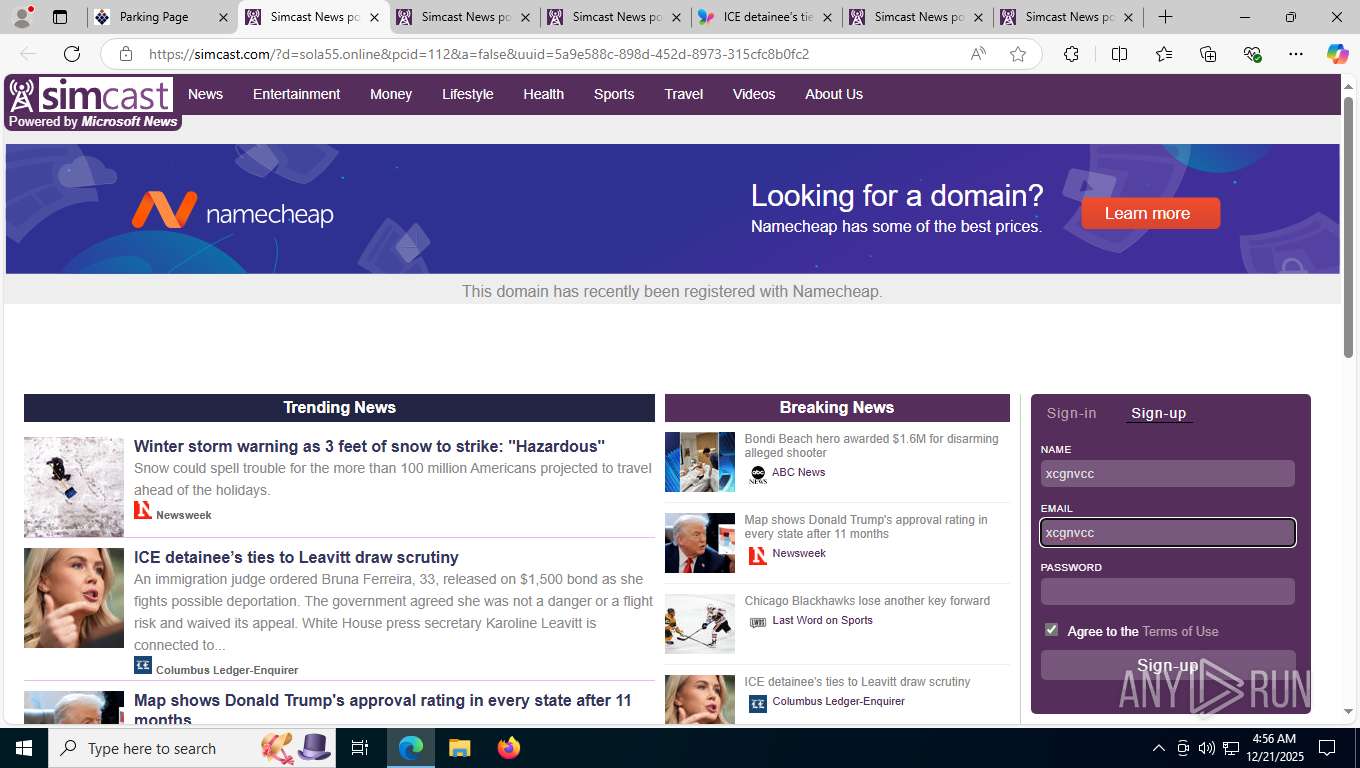
Task: Open the snowy Winter storm article thumbnail
Action: (x=74, y=487)
